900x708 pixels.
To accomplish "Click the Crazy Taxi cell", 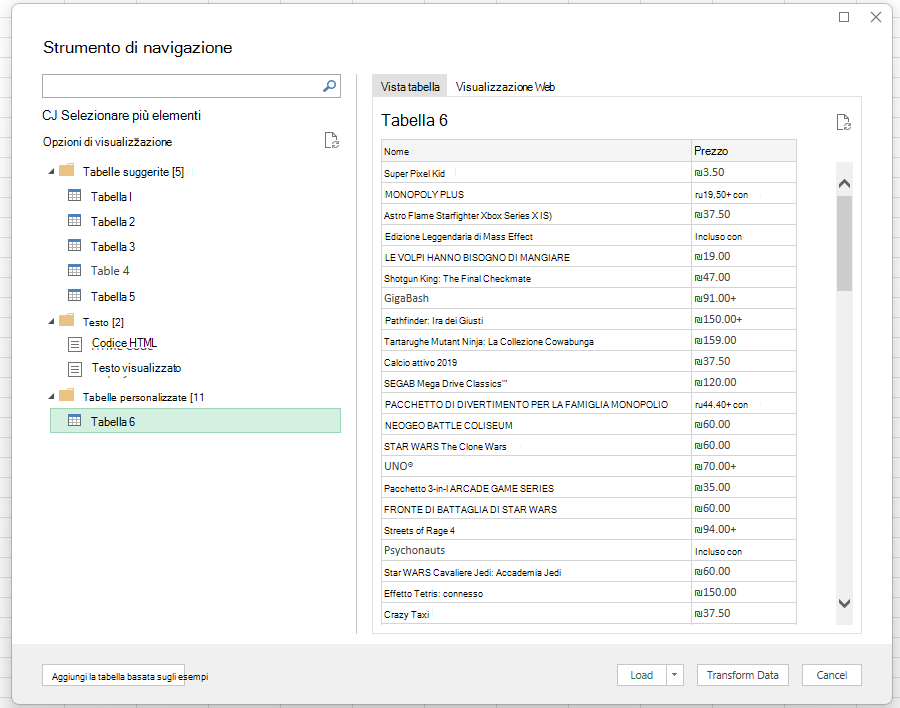I will click(536, 614).
